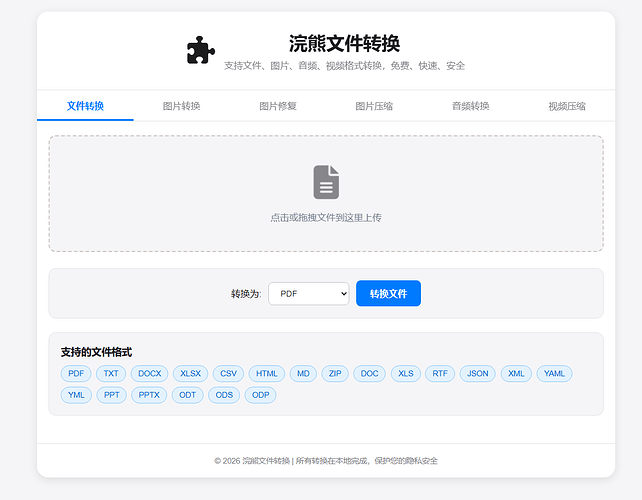Screen dimensions: 642x500
Task: Switch to the 图片转换 tab
Action: coord(181,106)
